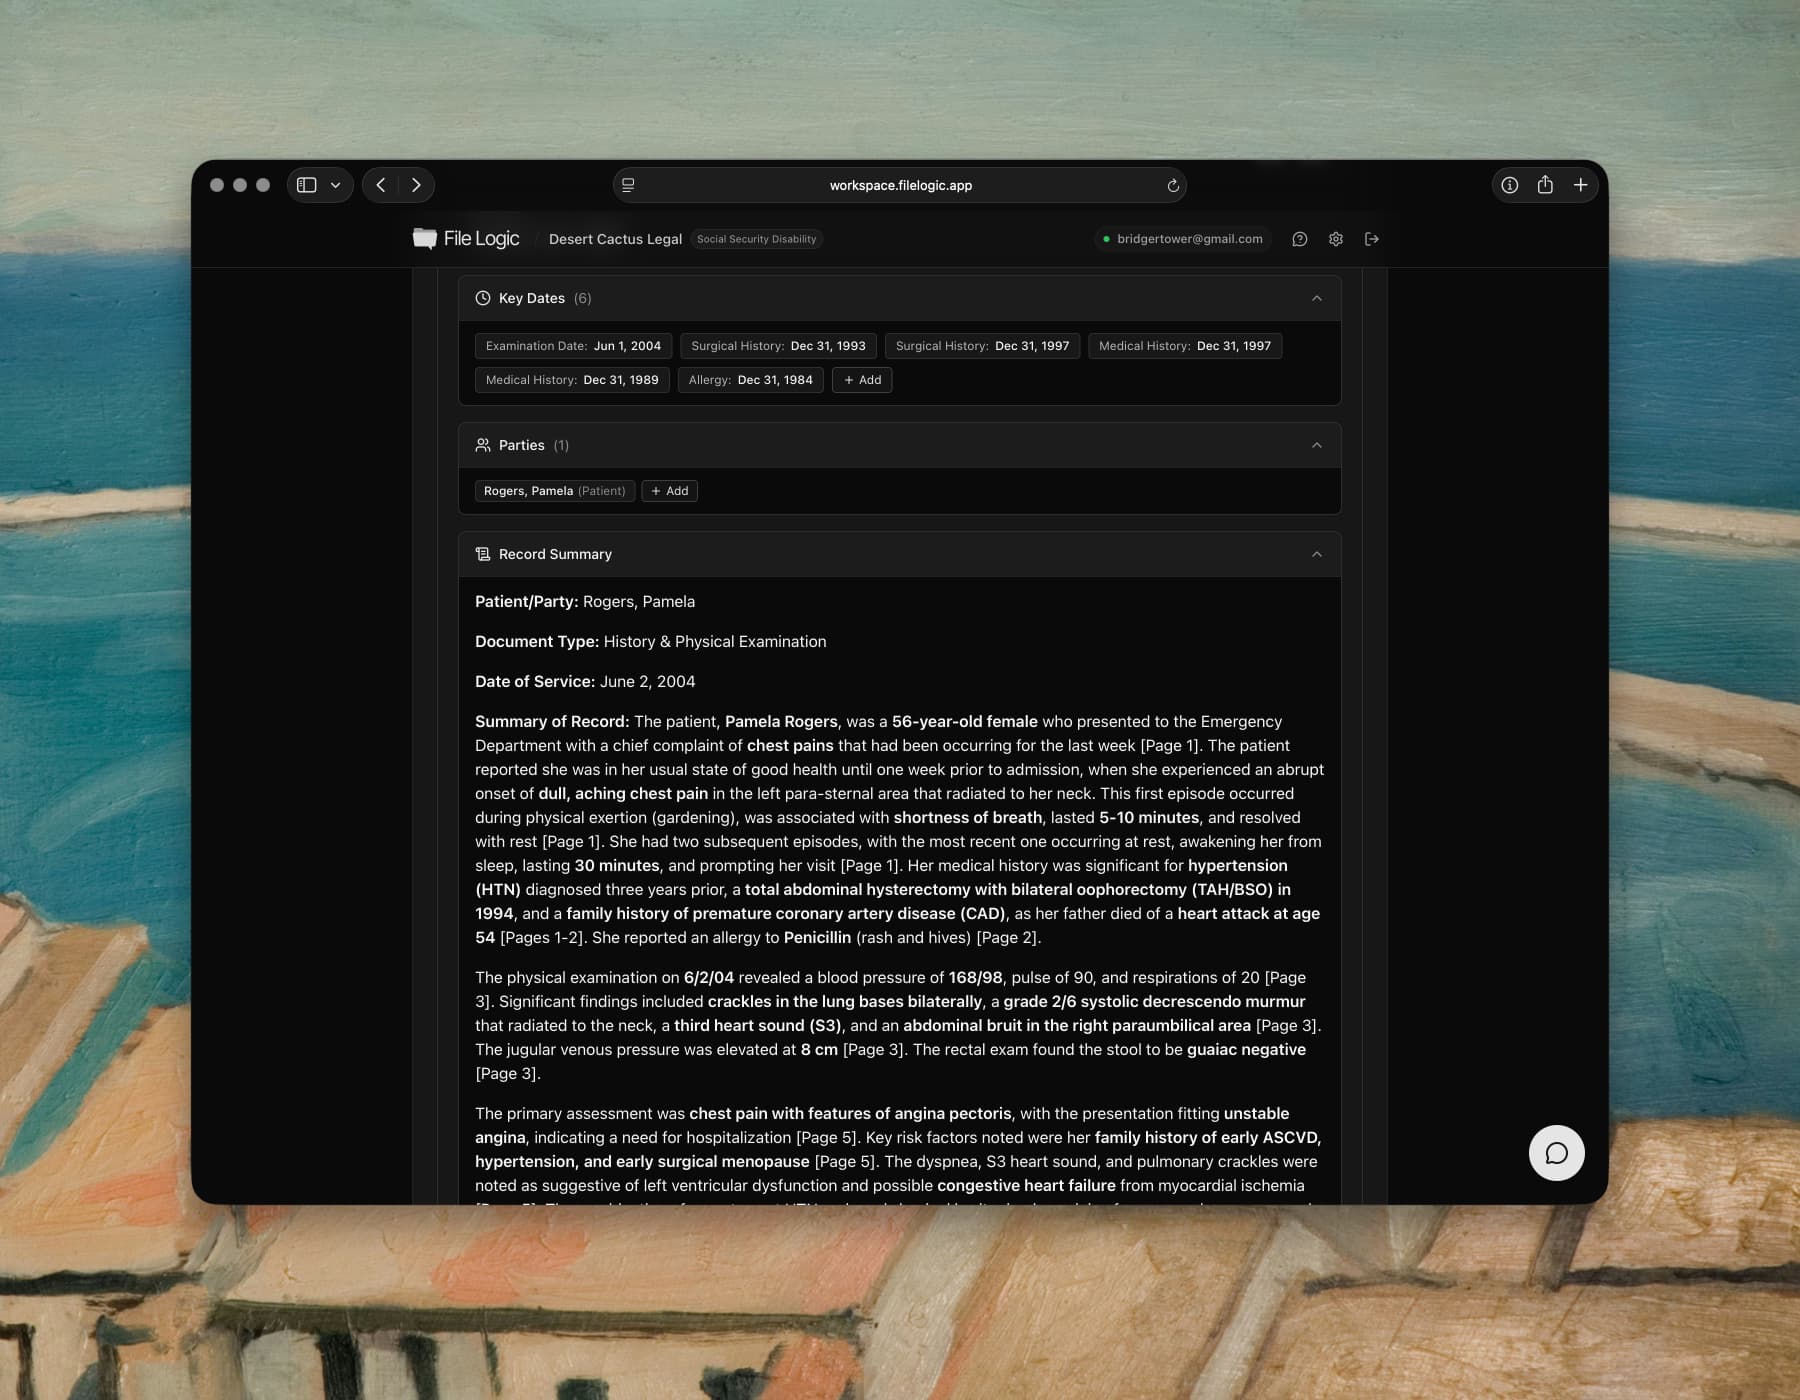1800x1400 pixels.
Task: Add a new key date
Action: click(x=862, y=380)
